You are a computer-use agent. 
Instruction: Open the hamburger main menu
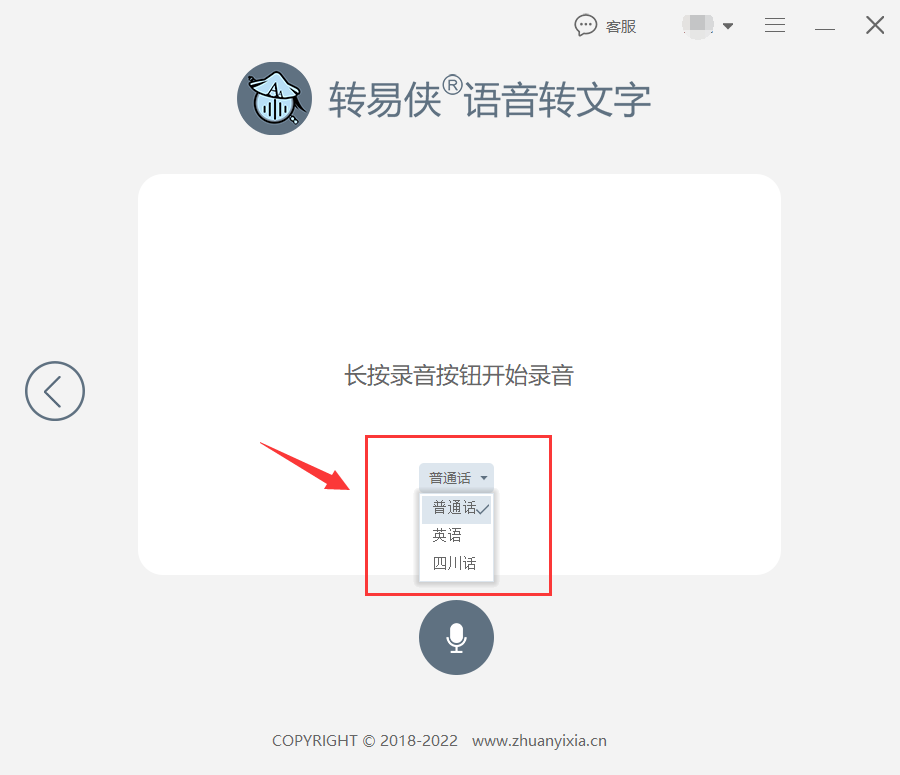pos(775,25)
